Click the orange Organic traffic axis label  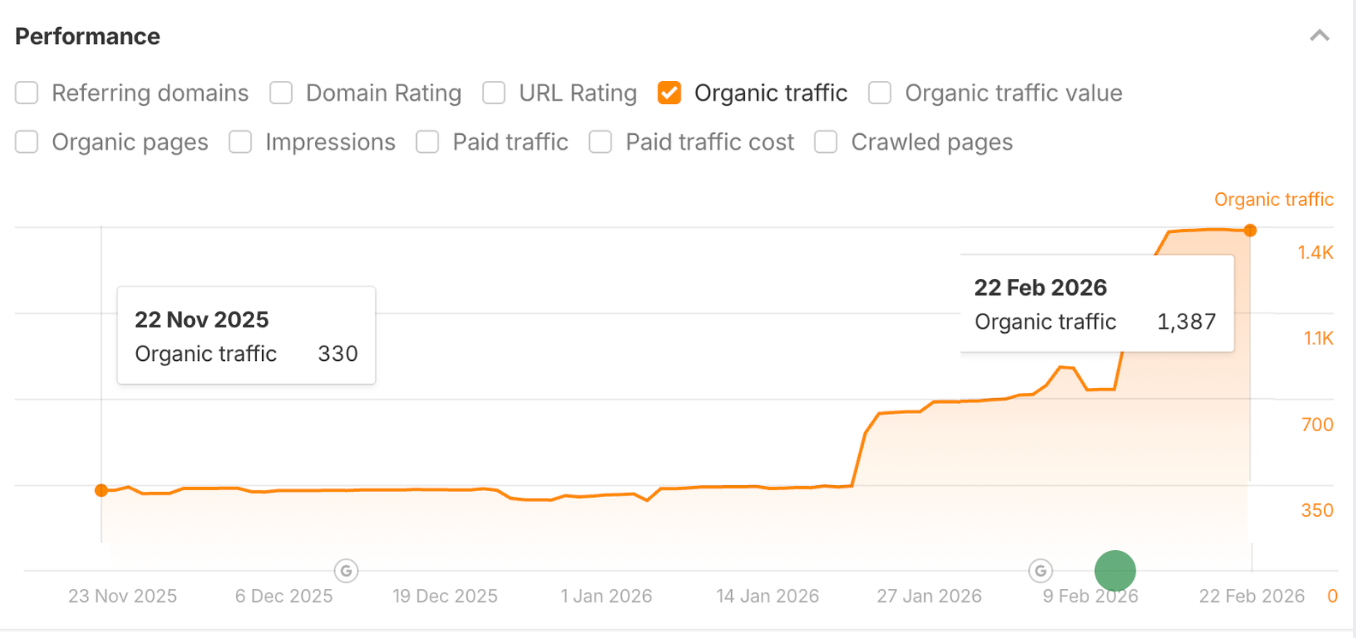(x=1273, y=199)
